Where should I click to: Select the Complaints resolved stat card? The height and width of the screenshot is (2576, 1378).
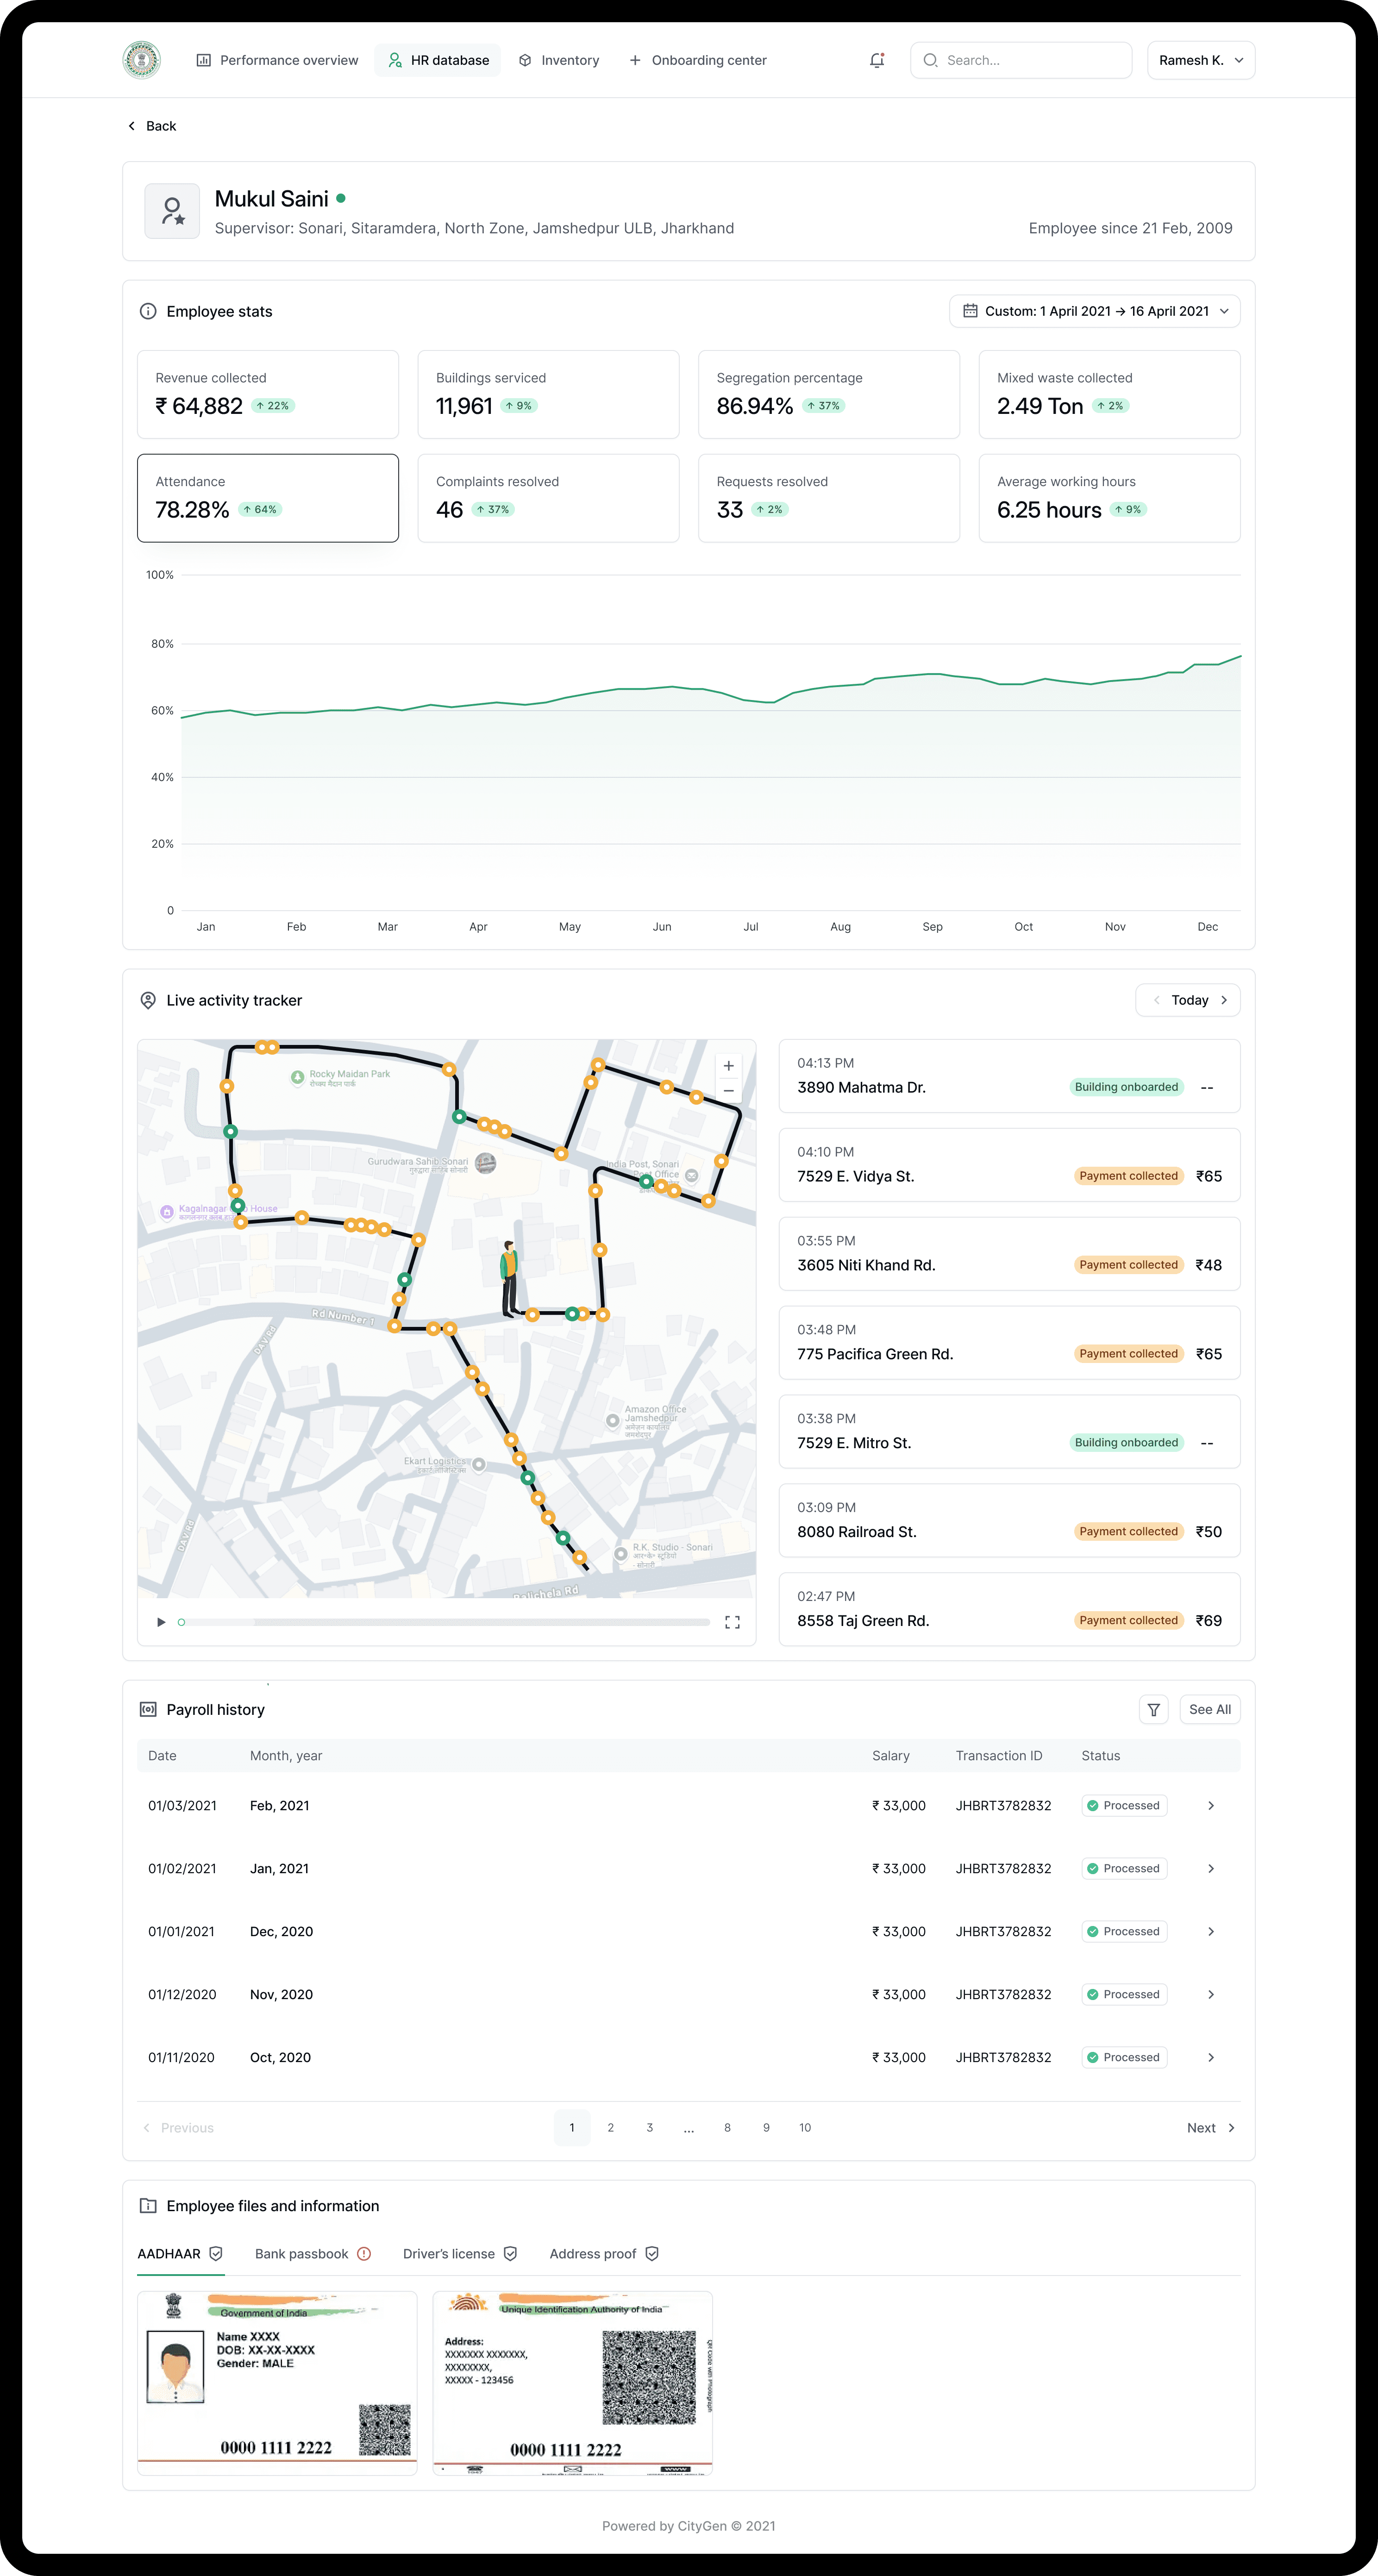pyautogui.click(x=548, y=498)
